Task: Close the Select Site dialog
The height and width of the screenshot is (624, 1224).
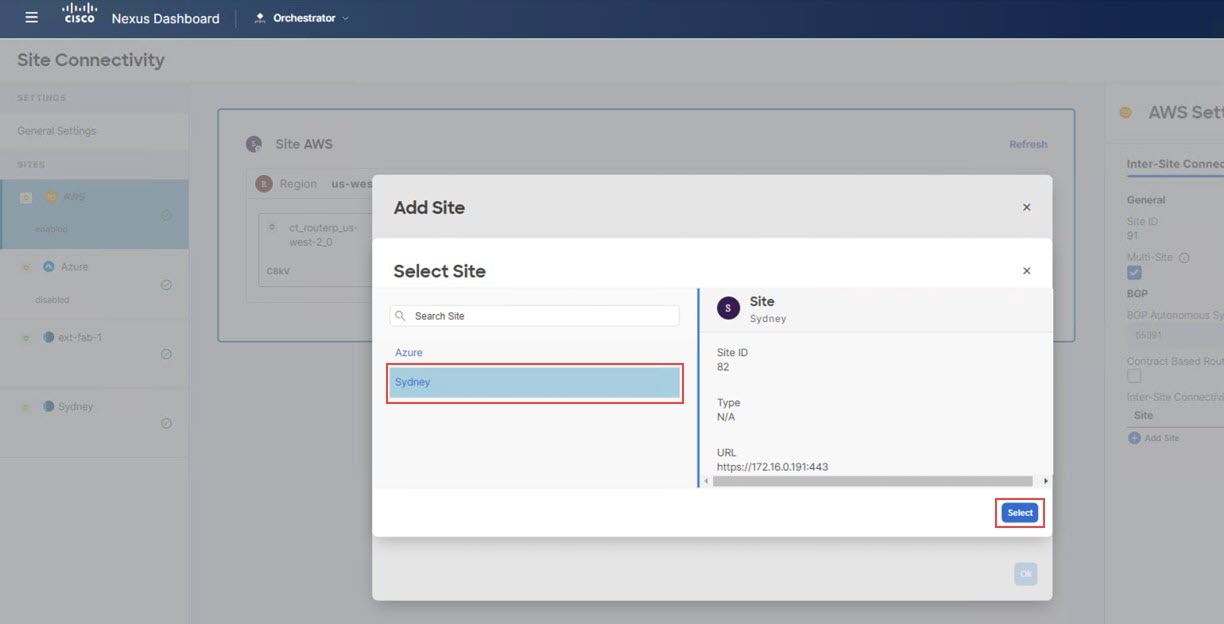Action: click(x=1026, y=270)
